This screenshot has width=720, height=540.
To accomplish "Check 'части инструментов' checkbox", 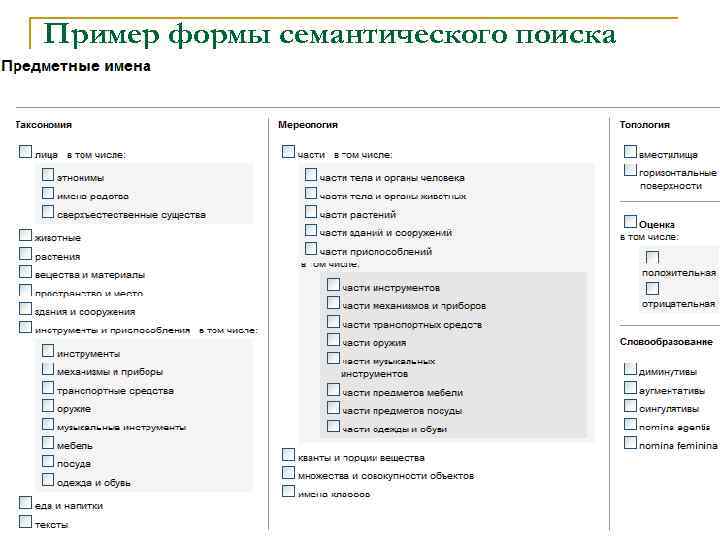I will pyautogui.click(x=333, y=285).
